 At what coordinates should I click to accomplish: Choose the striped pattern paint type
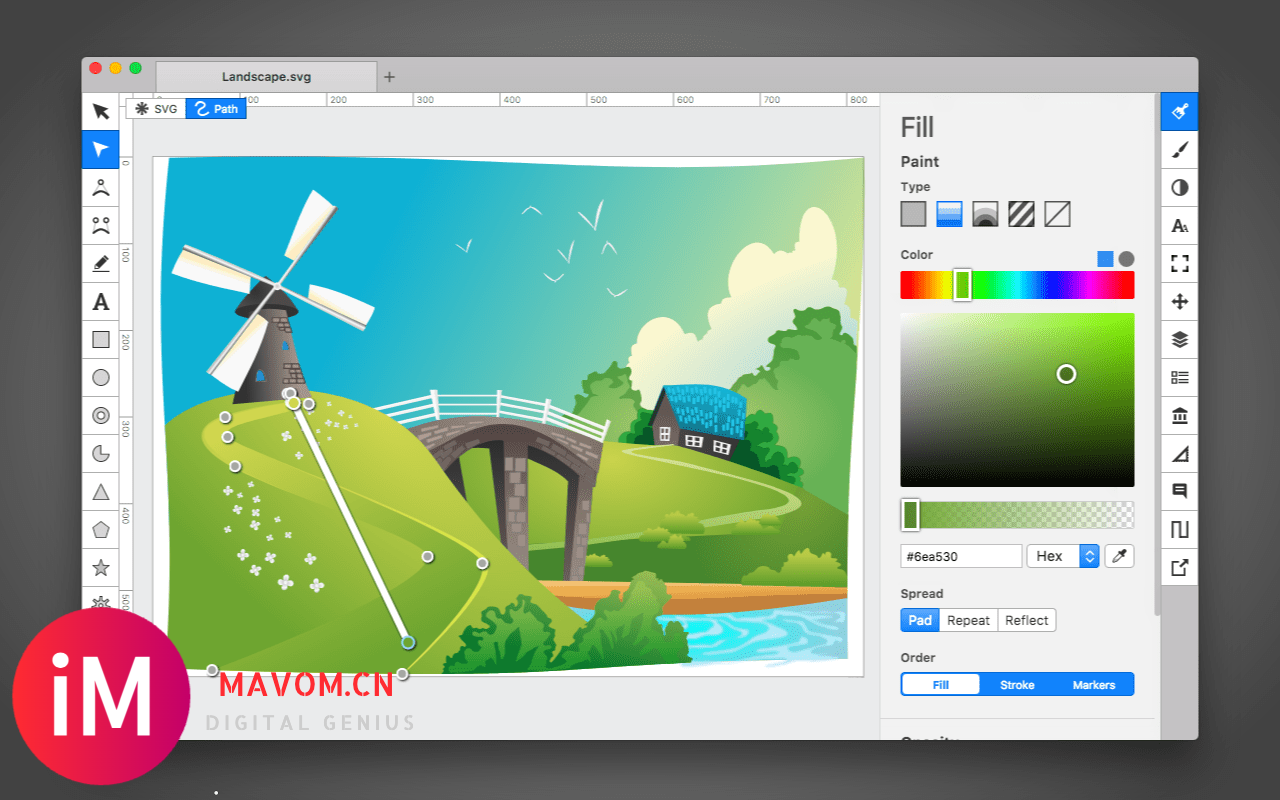pyautogui.click(x=1021, y=214)
